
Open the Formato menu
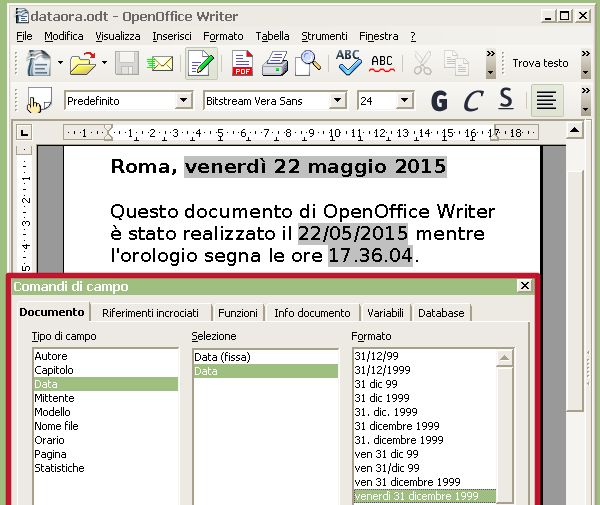(223, 36)
